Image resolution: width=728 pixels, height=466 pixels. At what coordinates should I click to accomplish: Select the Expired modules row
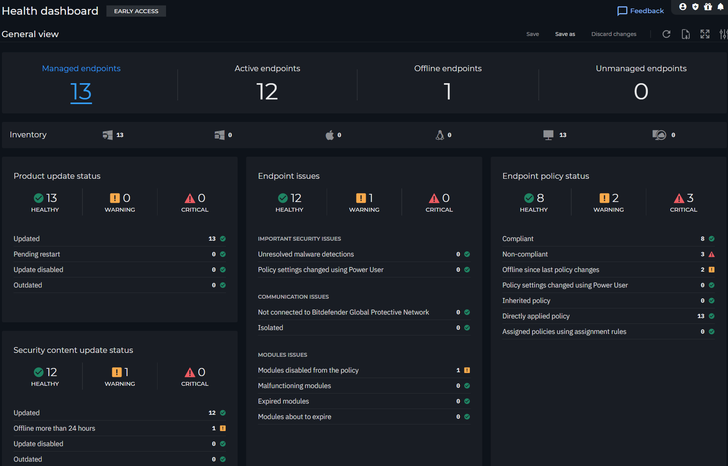click(x=364, y=401)
